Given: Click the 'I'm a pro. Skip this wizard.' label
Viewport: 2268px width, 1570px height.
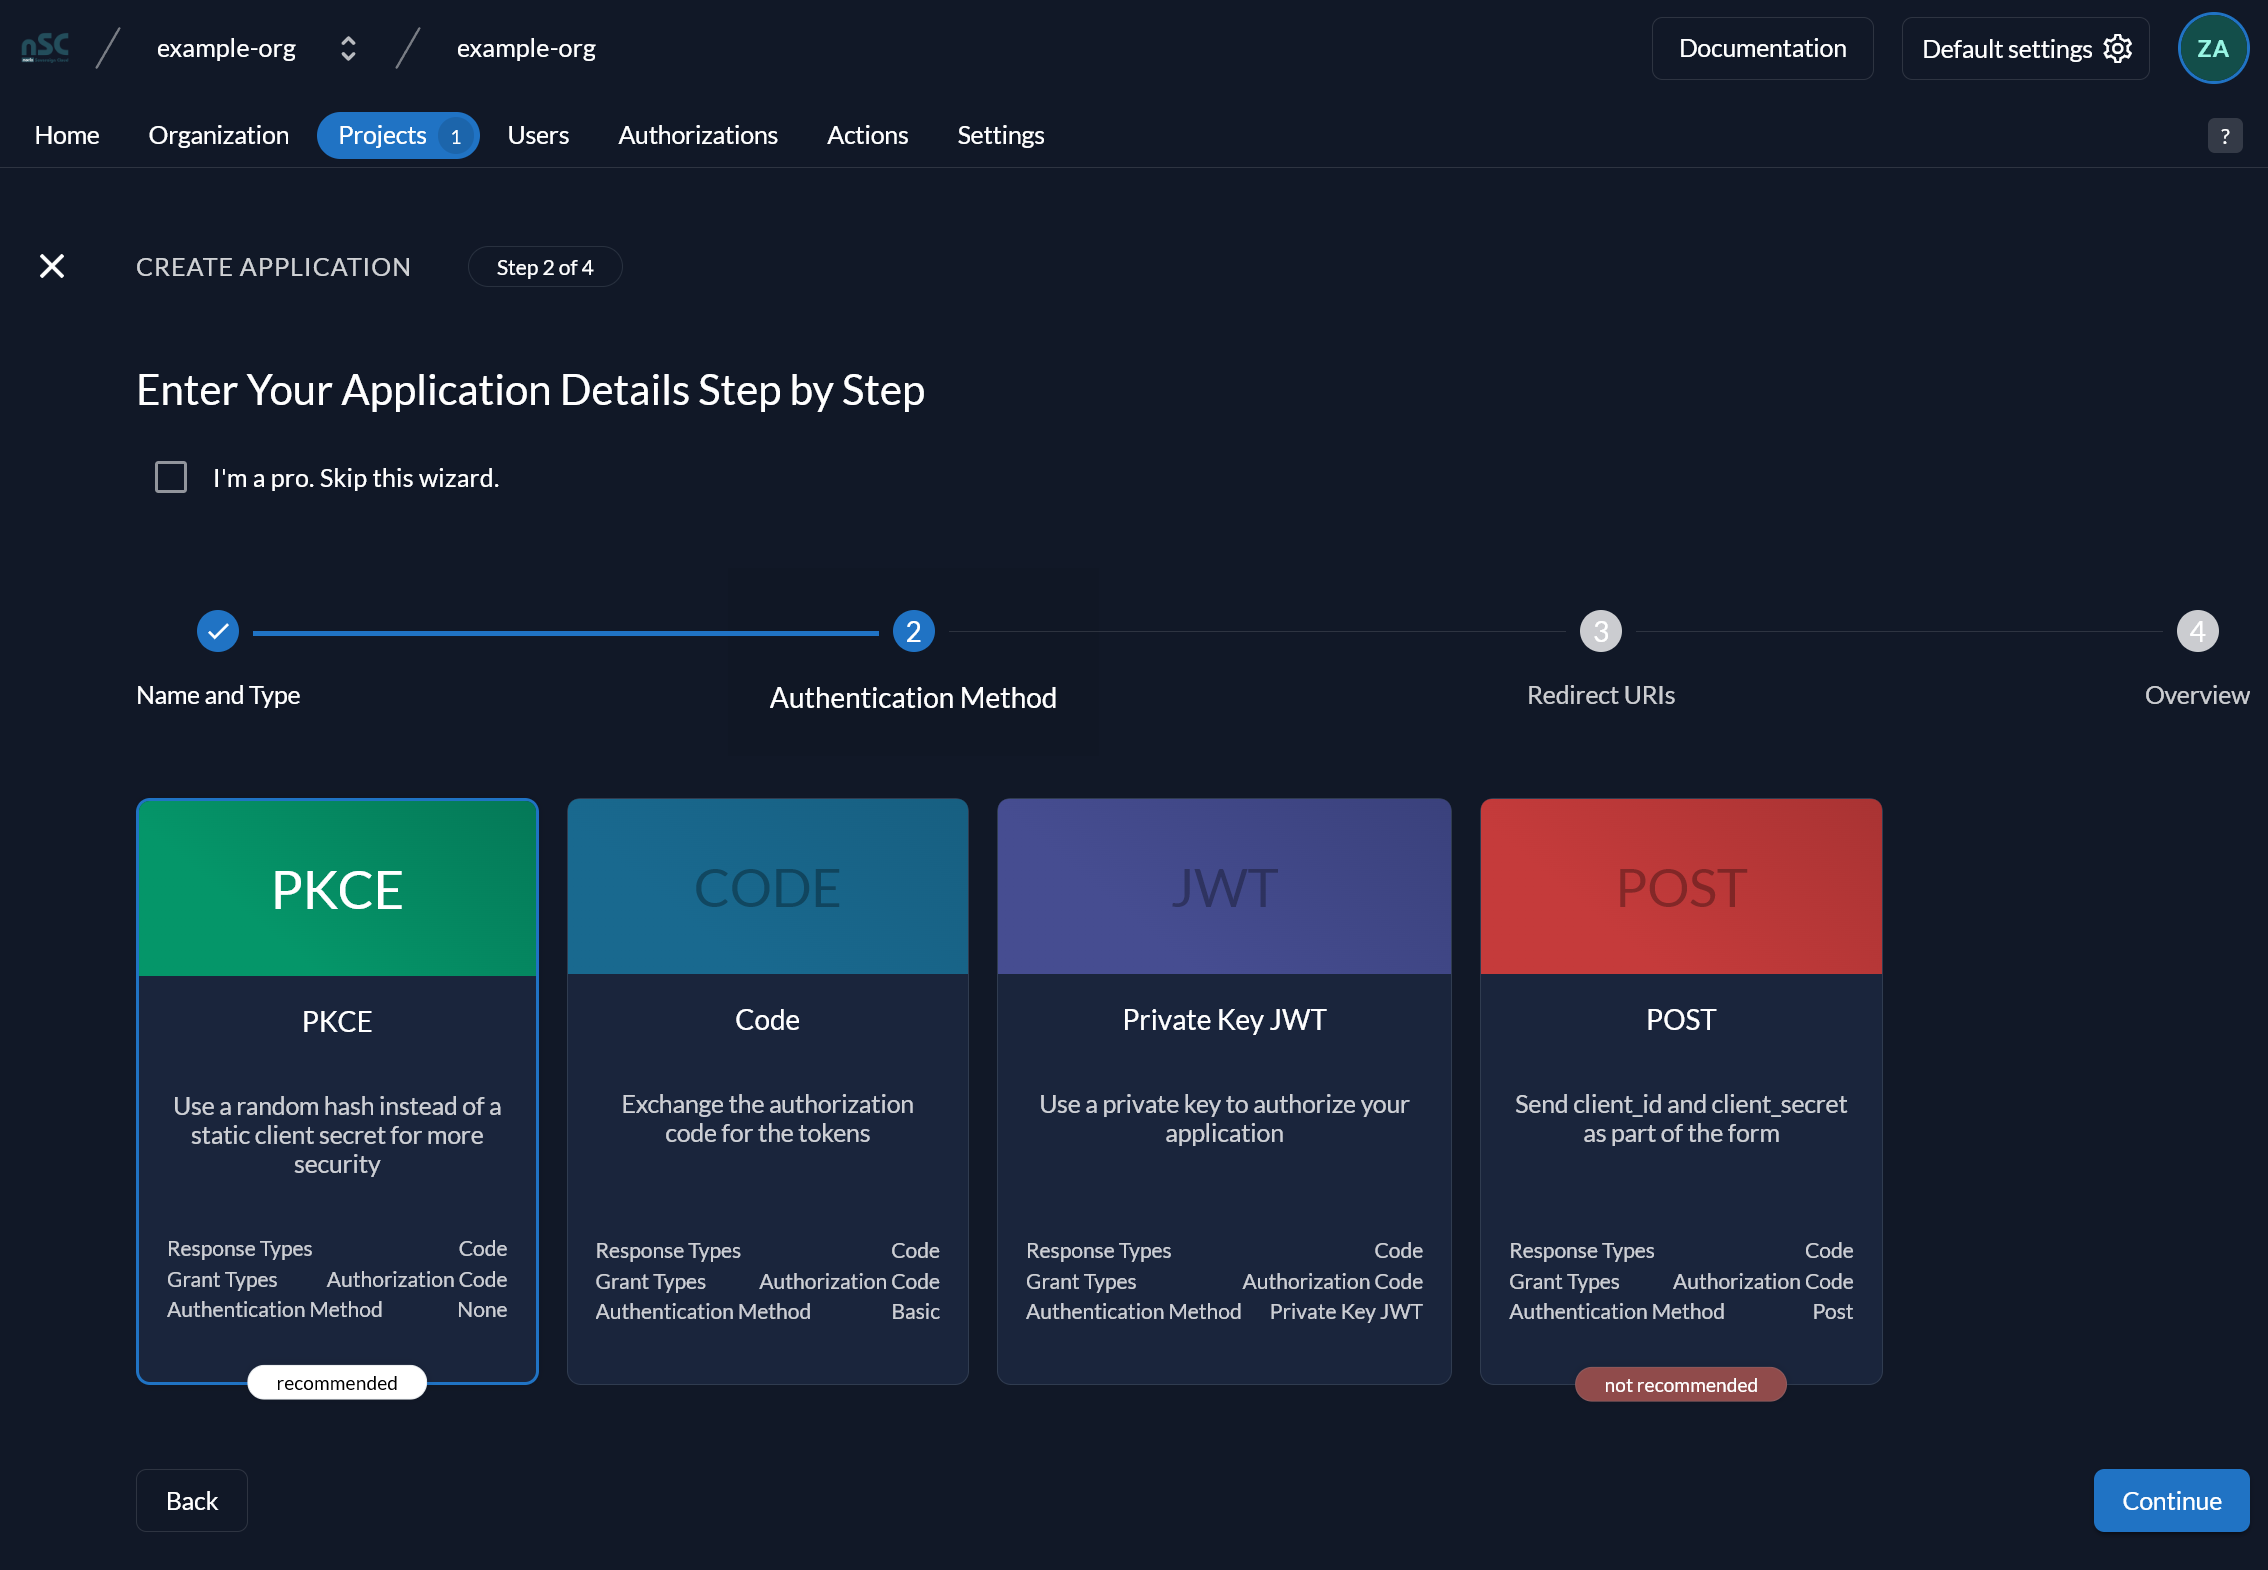Looking at the screenshot, I should (x=355, y=478).
